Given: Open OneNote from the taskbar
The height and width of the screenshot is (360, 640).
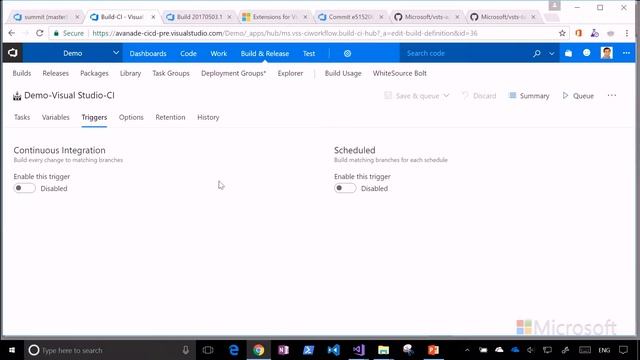Looking at the screenshot, I should [x=283, y=350].
